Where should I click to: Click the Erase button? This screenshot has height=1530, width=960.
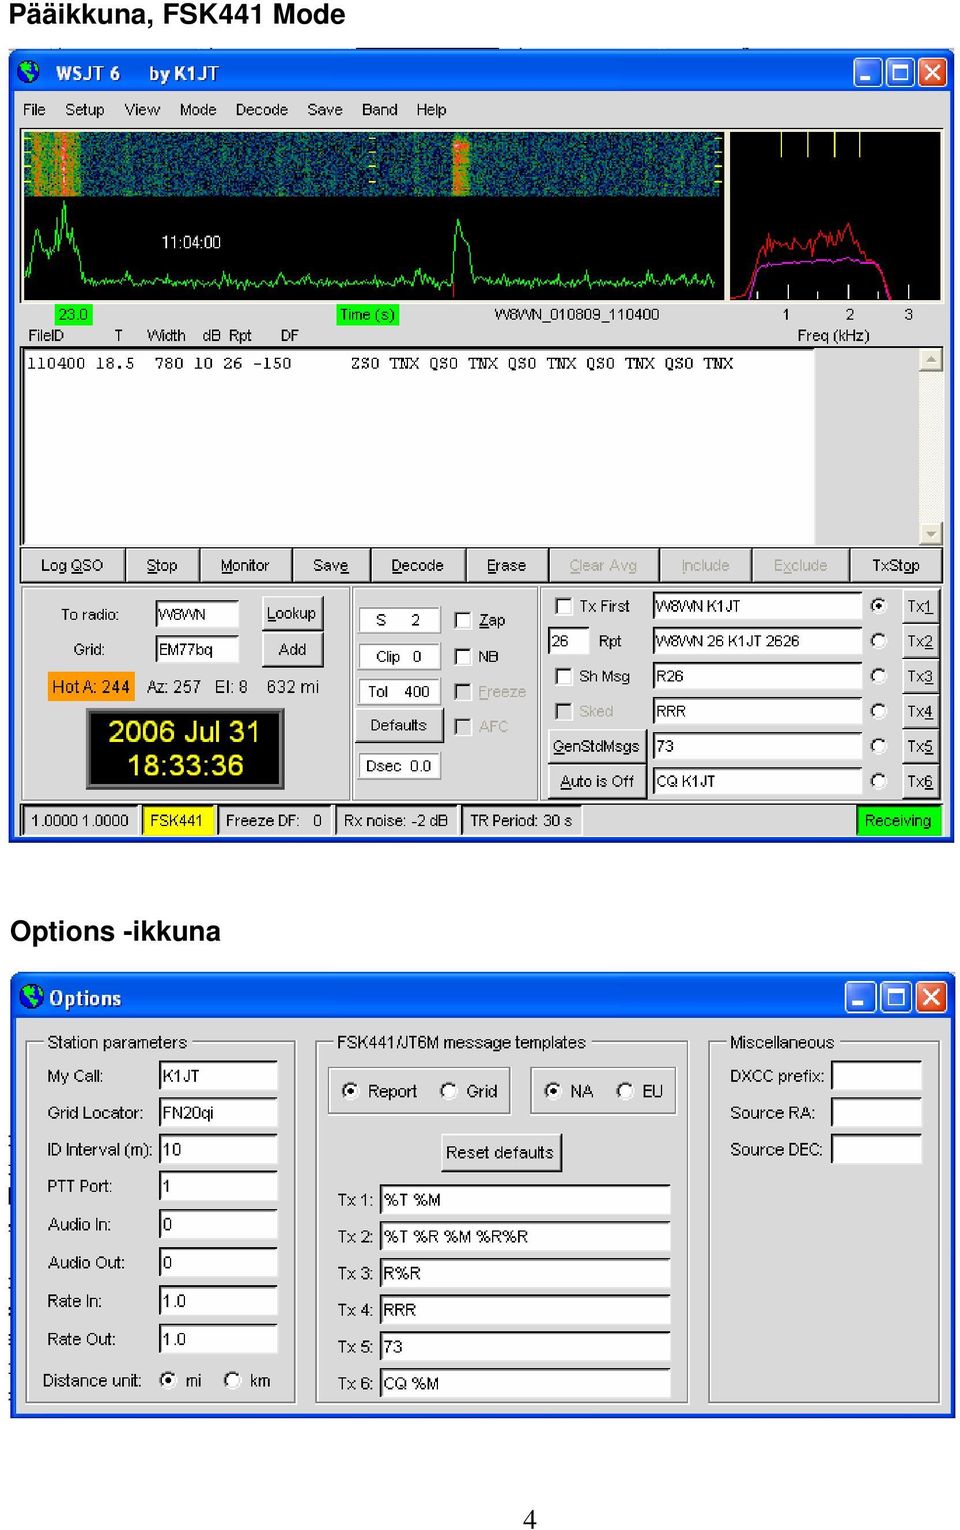click(x=506, y=565)
